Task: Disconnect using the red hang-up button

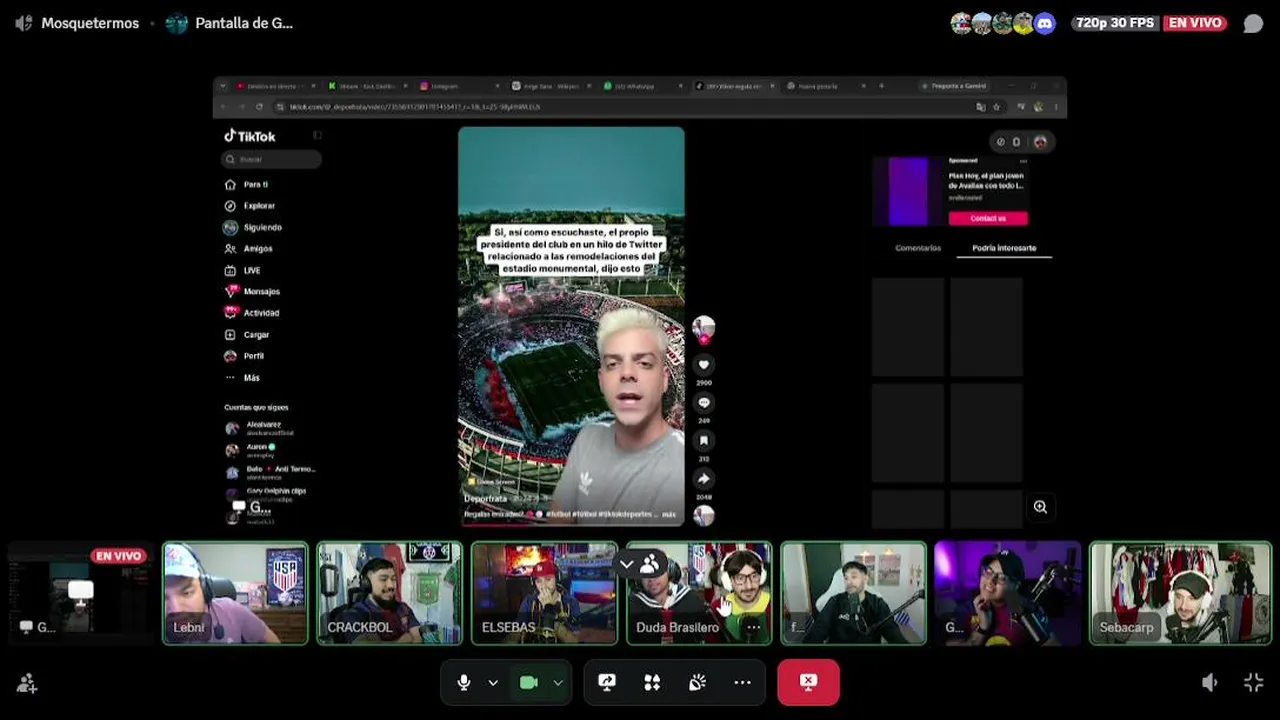Action: (808, 682)
